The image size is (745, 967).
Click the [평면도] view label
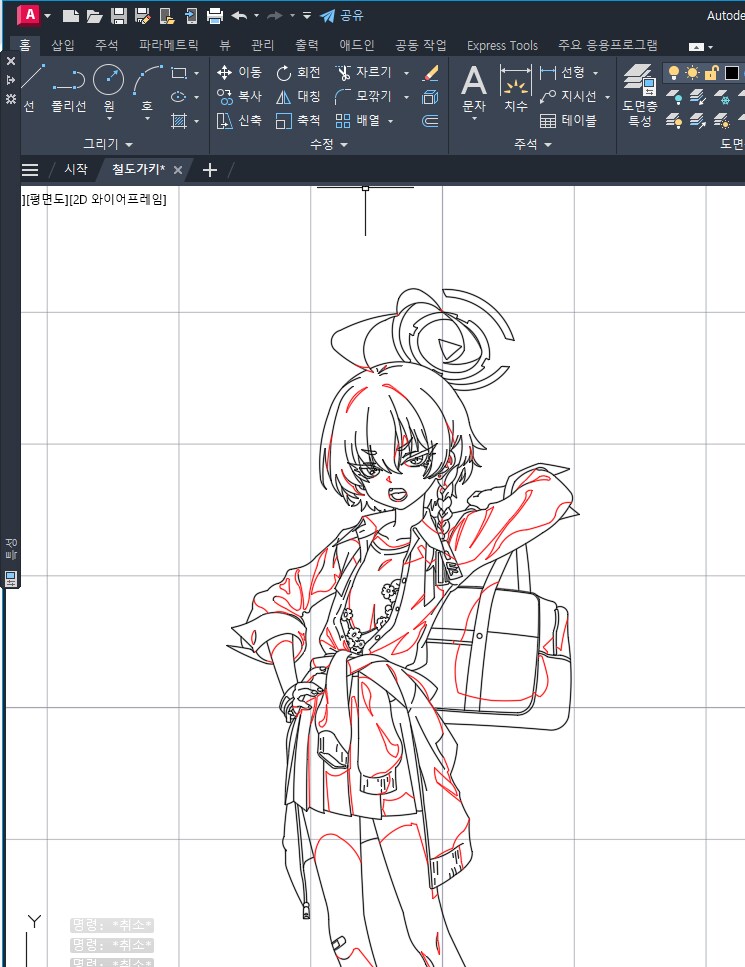pyautogui.click(x=47, y=199)
